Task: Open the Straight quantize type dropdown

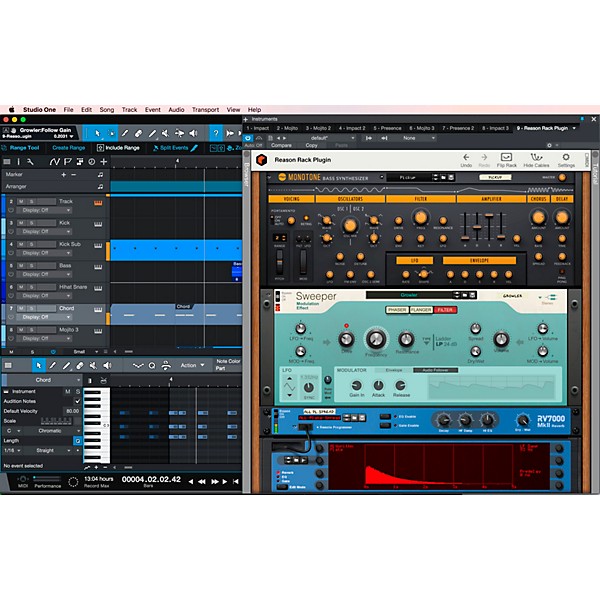Action: tap(48, 450)
